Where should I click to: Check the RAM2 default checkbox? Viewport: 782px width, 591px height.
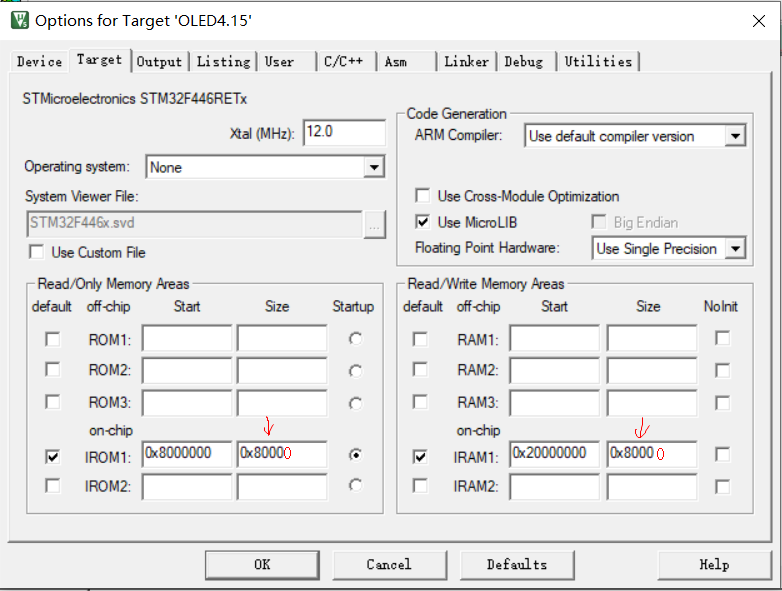pos(420,370)
